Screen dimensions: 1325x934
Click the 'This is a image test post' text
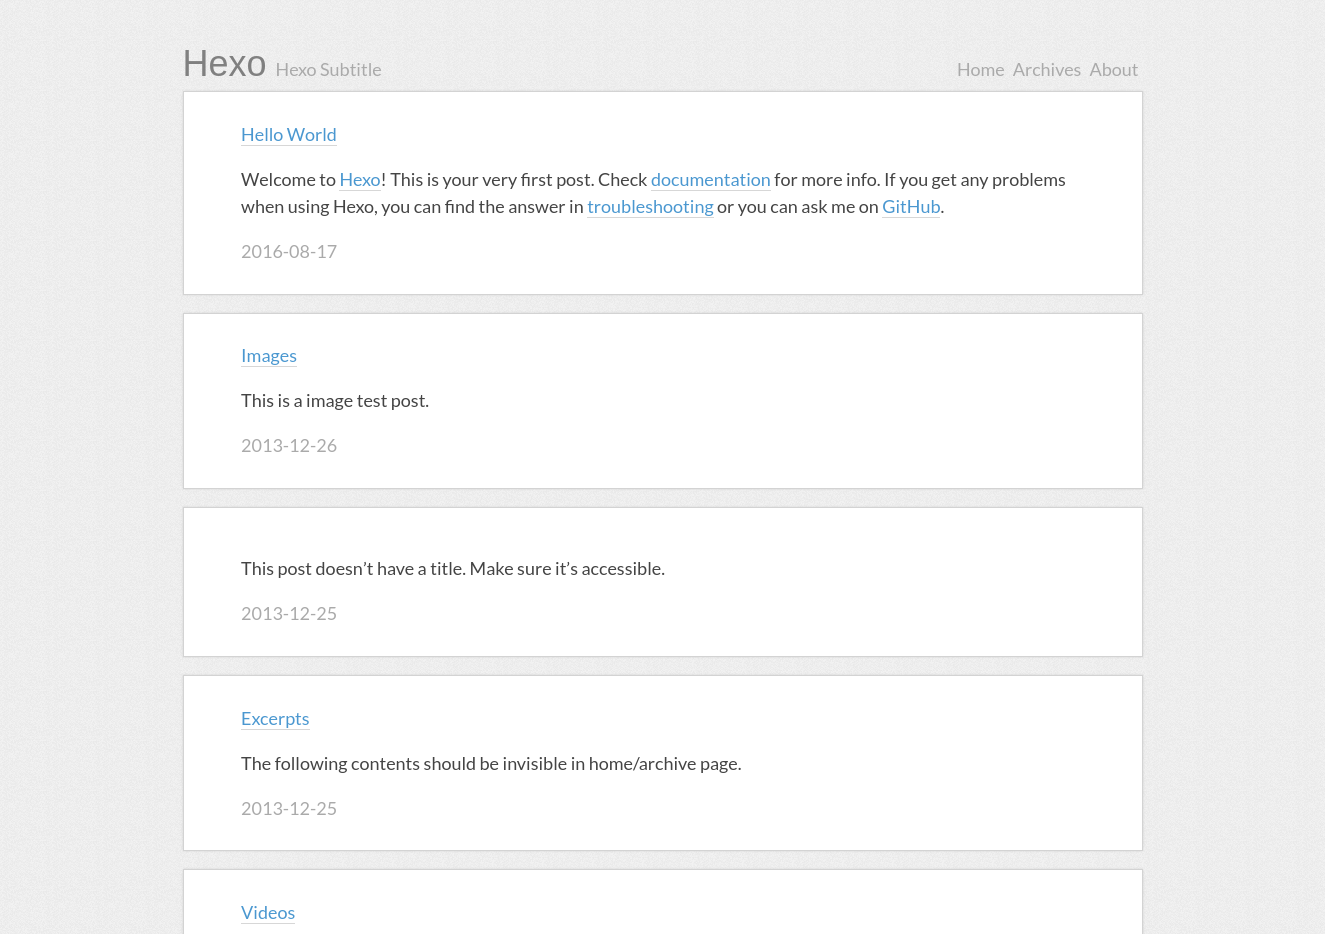pyautogui.click(x=334, y=401)
